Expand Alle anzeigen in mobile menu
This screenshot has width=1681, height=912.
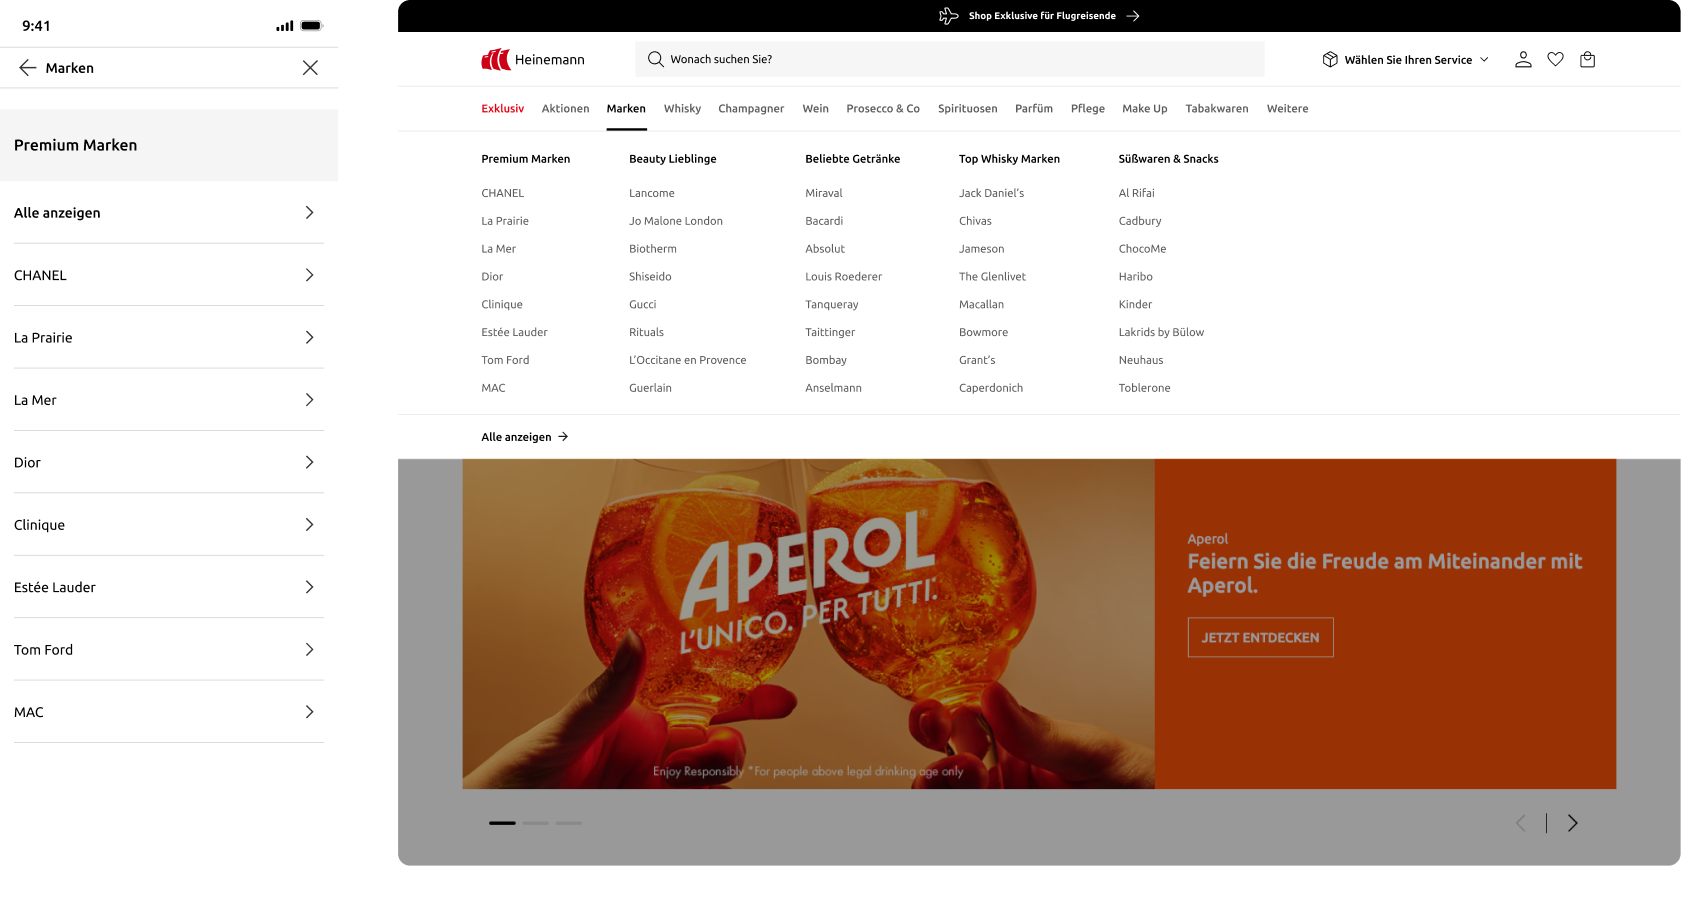(x=169, y=213)
